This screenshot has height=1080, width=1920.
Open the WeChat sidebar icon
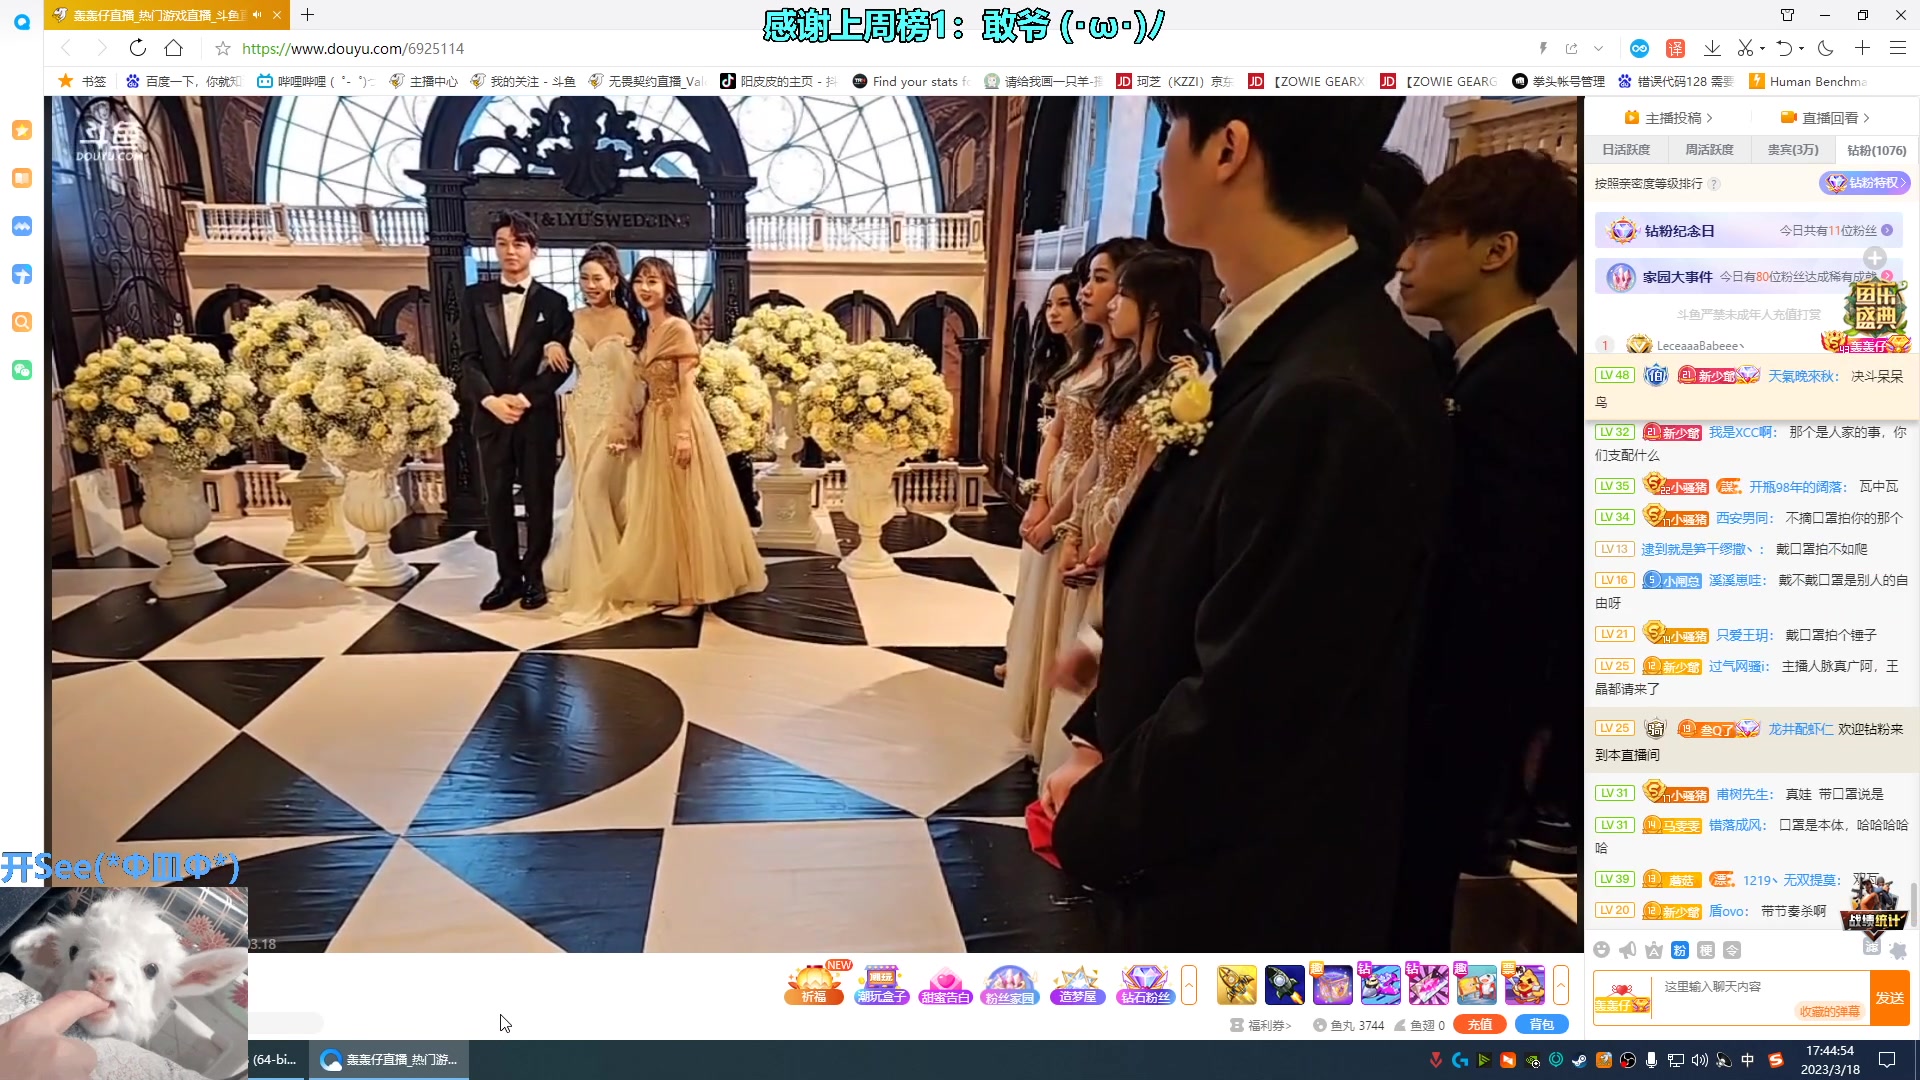coord(22,370)
